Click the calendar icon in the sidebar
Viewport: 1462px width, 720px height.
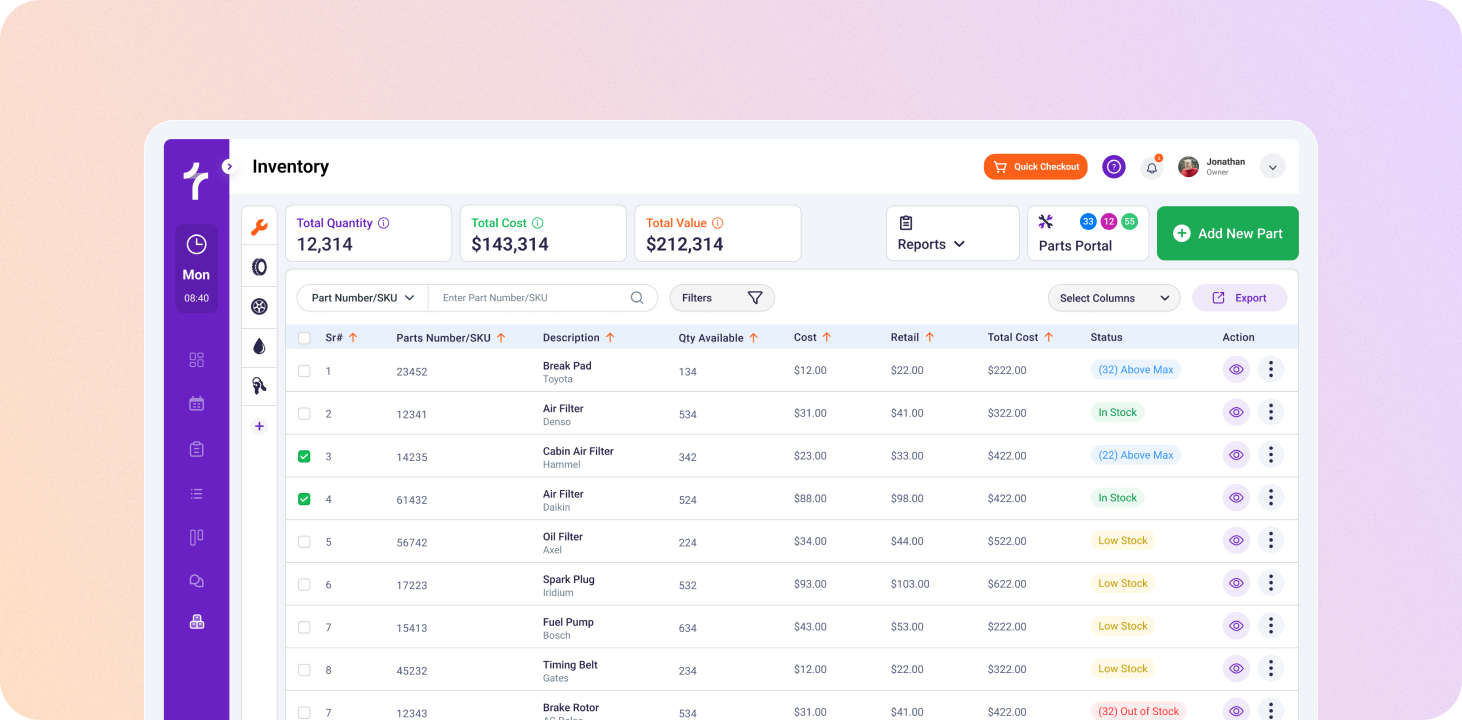click(196, 403)
